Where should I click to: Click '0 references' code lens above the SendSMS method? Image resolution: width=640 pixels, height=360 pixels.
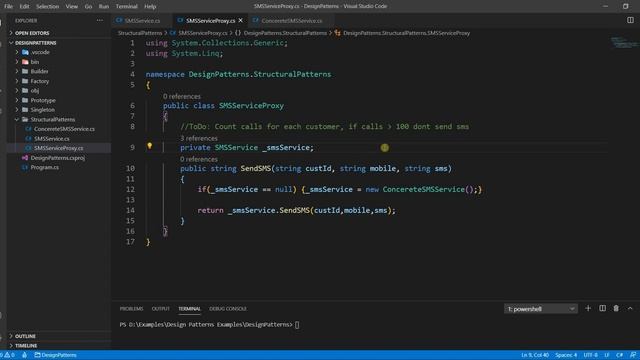coord(199,159)
